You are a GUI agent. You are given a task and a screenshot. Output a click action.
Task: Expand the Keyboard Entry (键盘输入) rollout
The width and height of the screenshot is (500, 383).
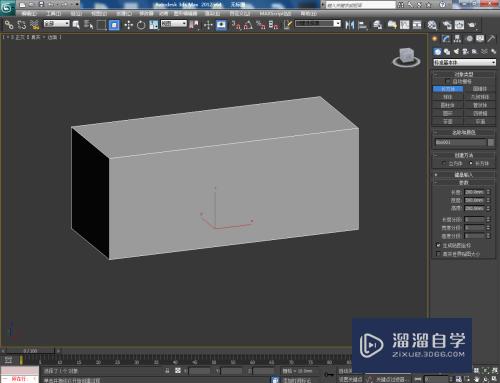click(464, 175)
